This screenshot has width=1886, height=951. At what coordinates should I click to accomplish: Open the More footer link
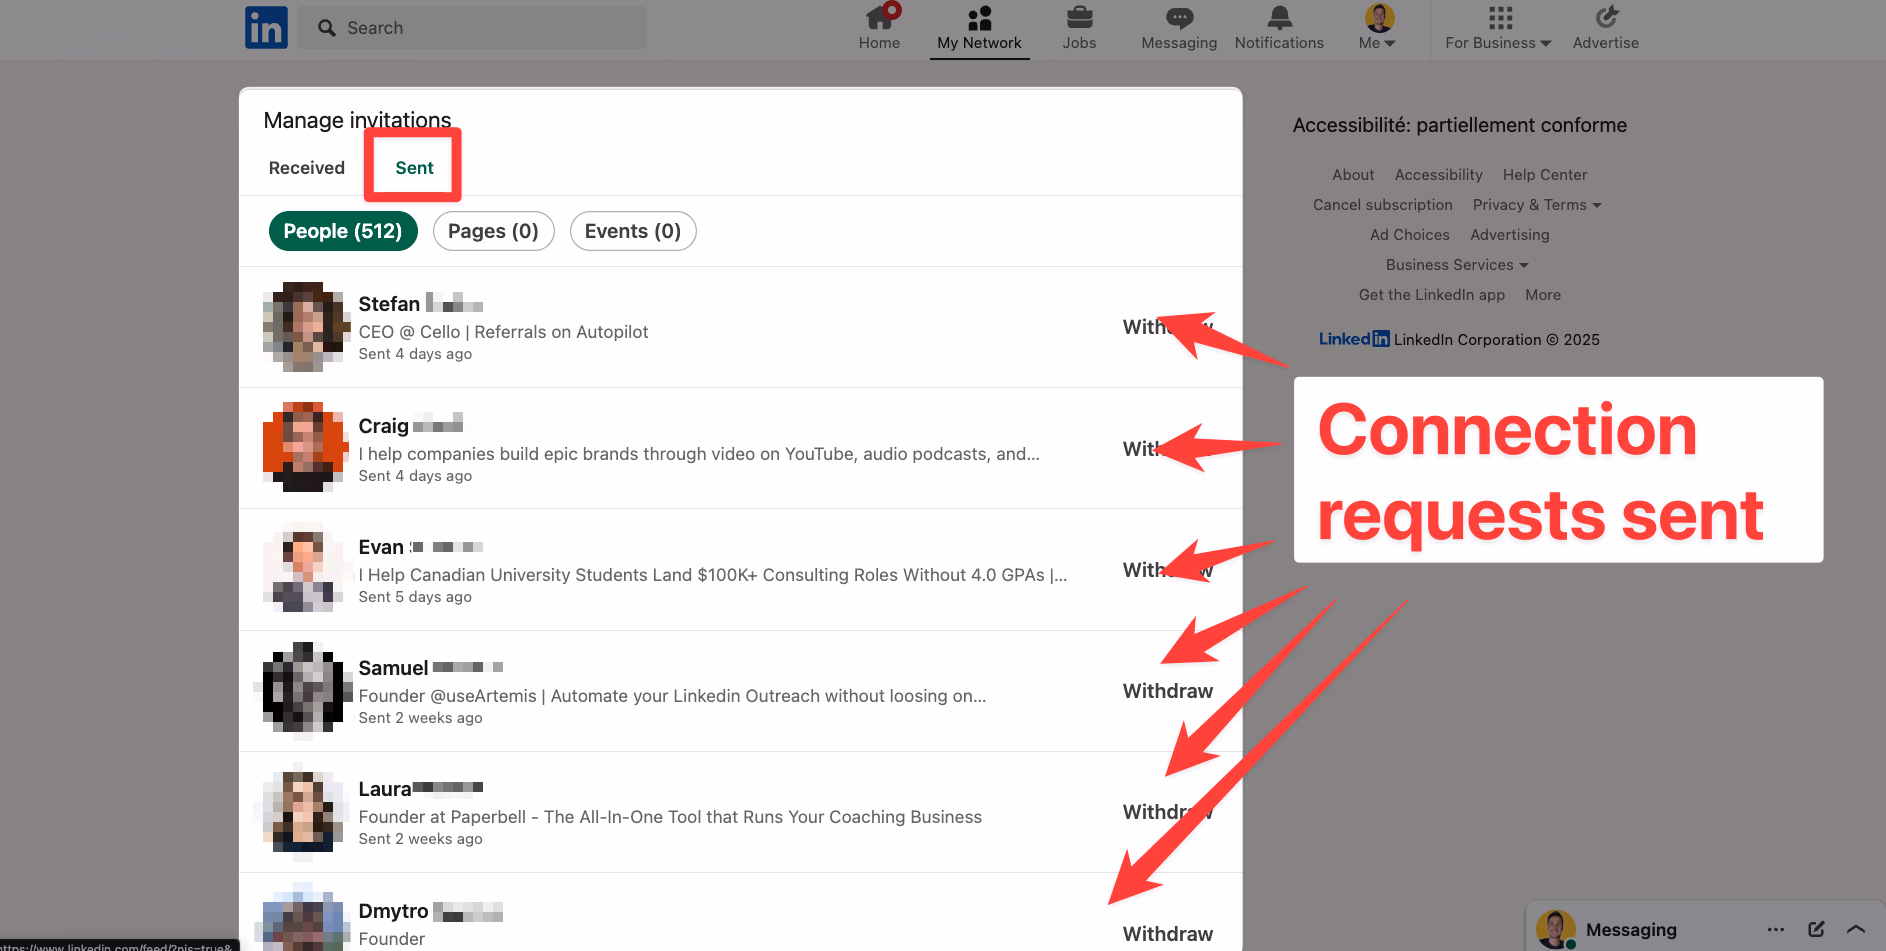1542,295
